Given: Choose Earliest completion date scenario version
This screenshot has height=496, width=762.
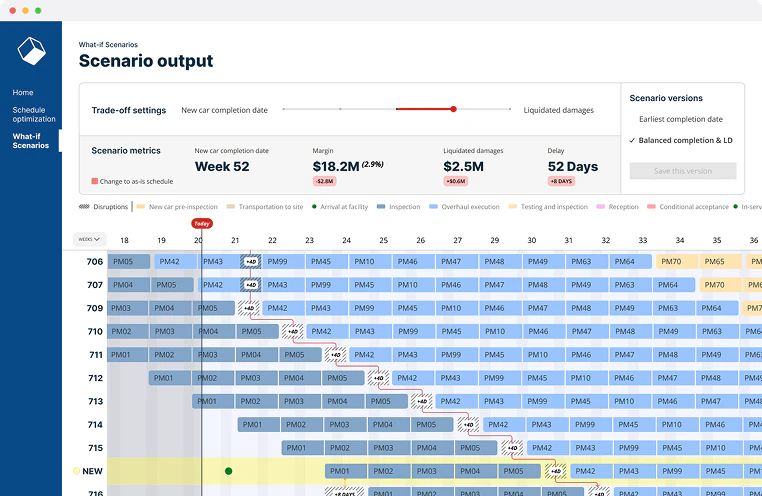Looking at the screenshot, I should 680,119.
